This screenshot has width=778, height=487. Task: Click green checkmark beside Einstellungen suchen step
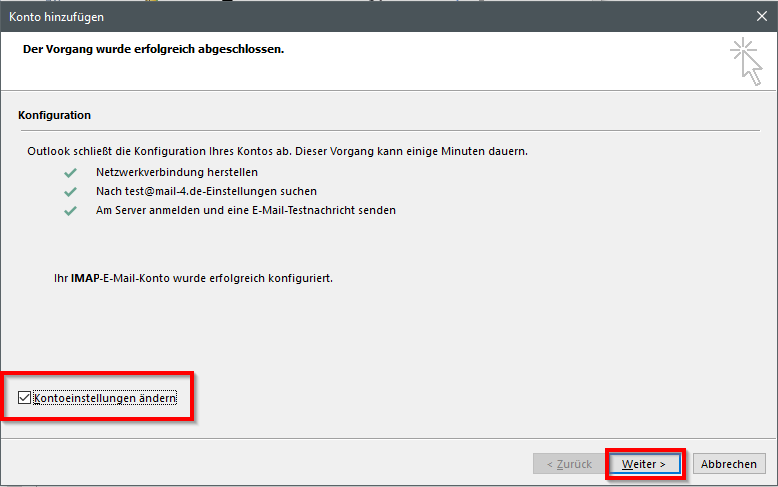(x=69, y=191)
